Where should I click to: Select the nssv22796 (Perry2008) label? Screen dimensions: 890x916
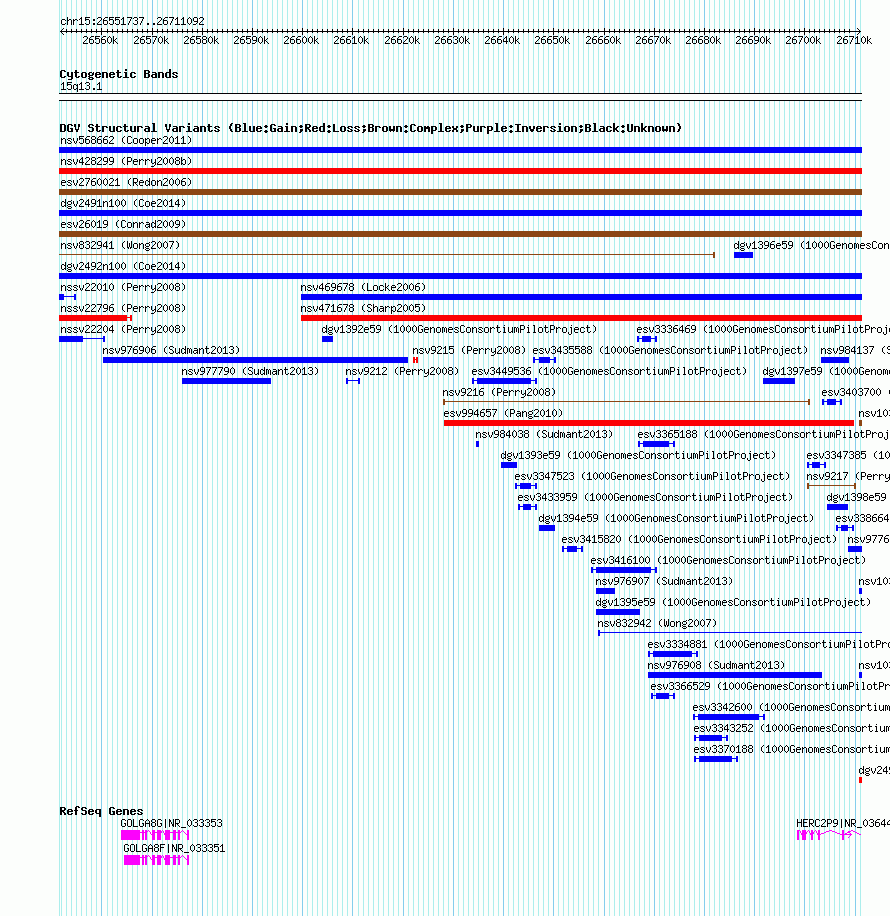pos(123,308)
